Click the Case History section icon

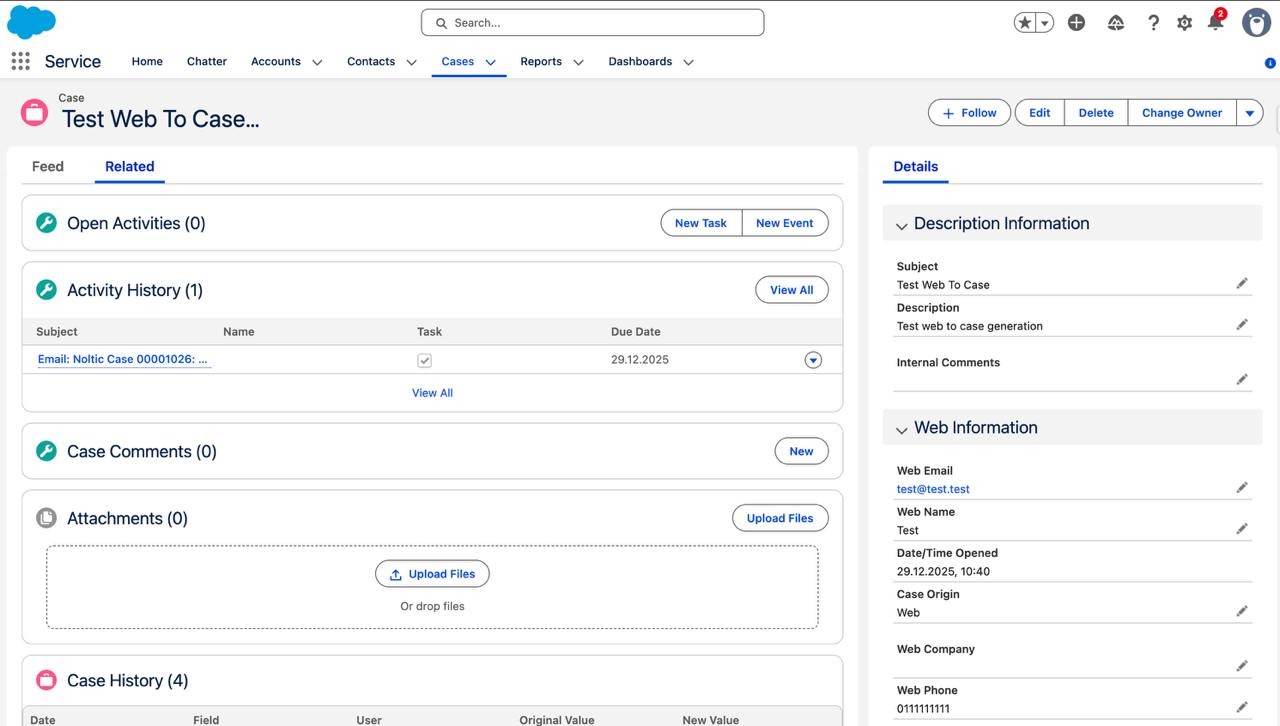click(x=46, y=680)
